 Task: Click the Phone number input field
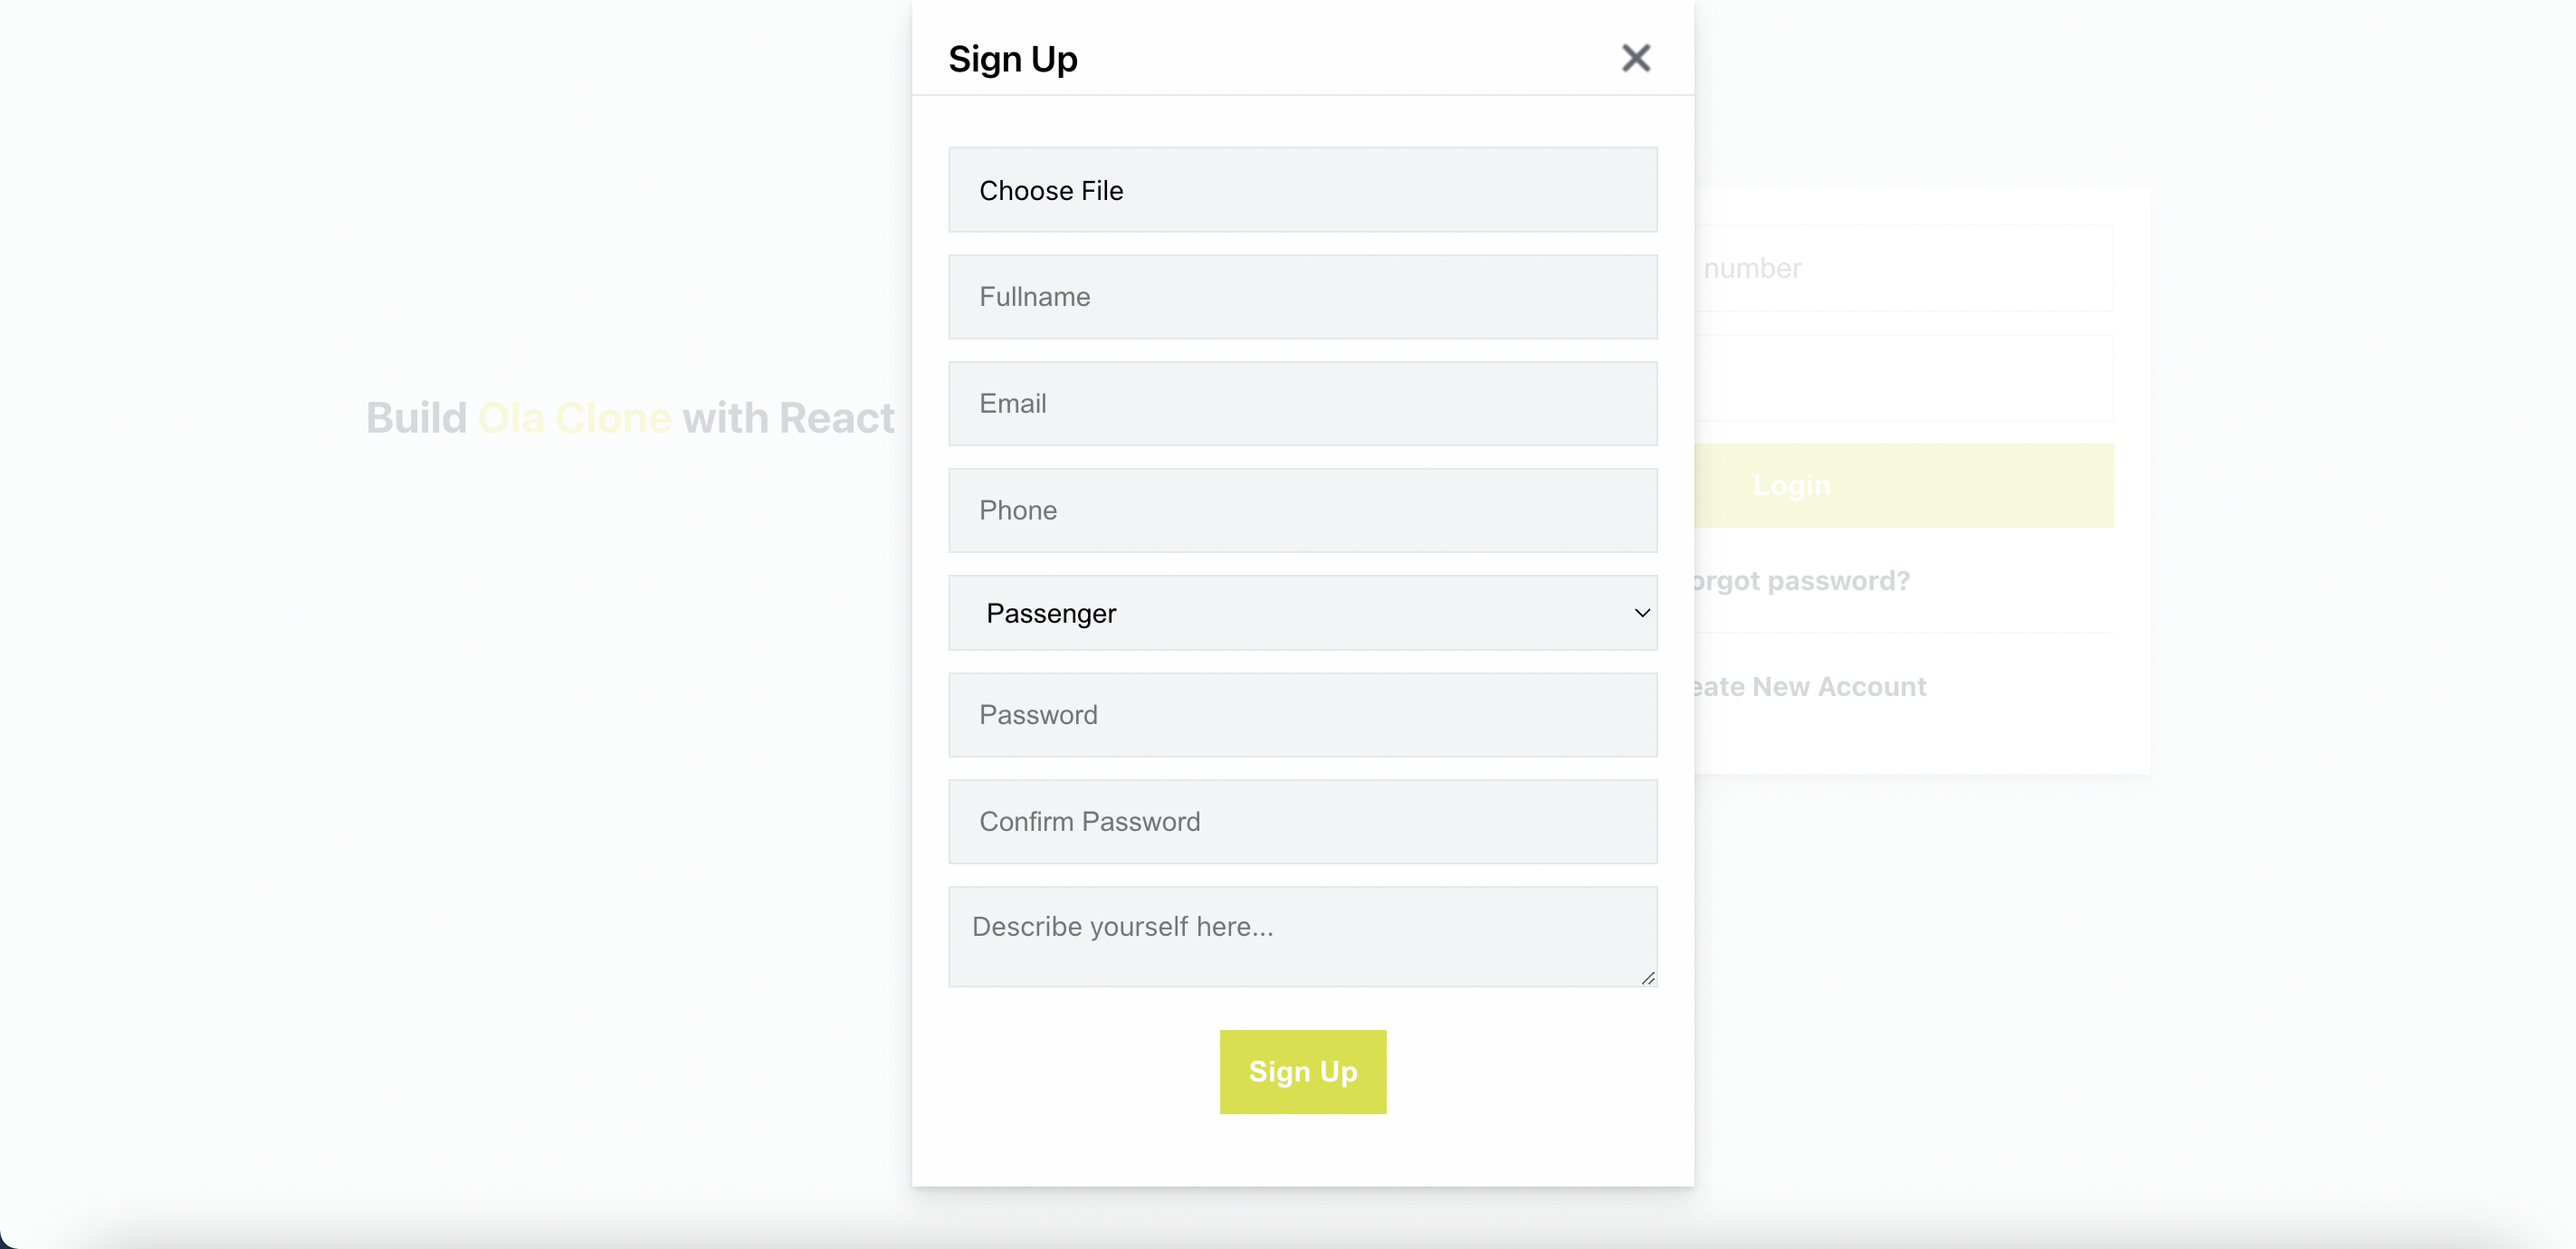tap(1302, 508)
